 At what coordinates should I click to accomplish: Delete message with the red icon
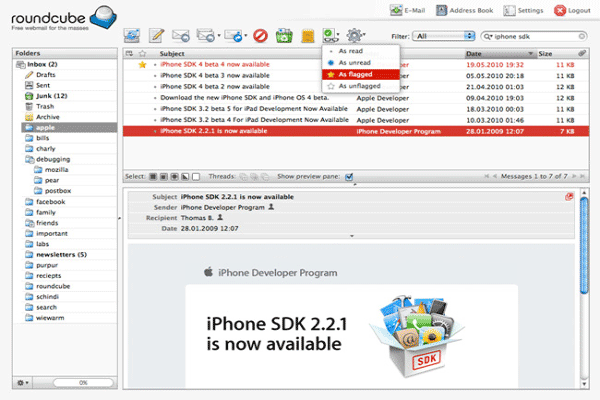point(260,36)
